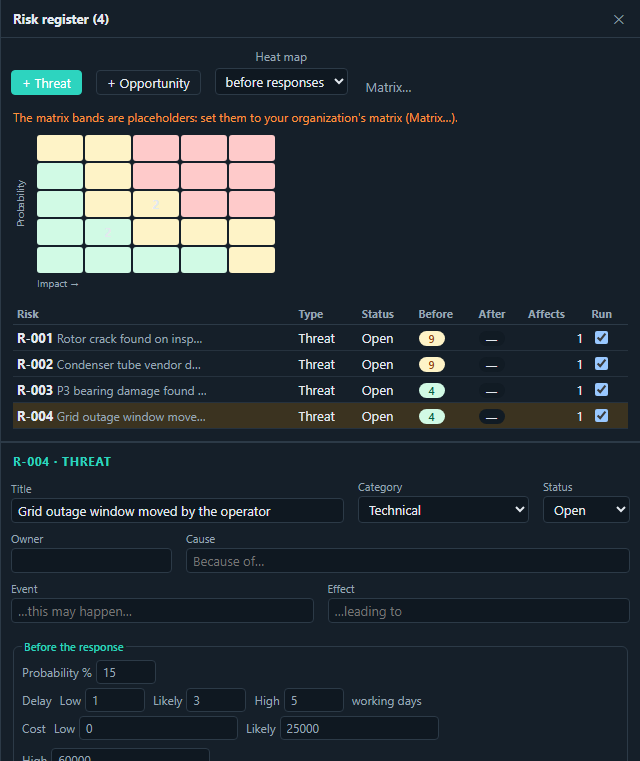Select risk row R-001 Rotor crack
Image resolution: width=640 pixels, height=761 pixels.
320,338
